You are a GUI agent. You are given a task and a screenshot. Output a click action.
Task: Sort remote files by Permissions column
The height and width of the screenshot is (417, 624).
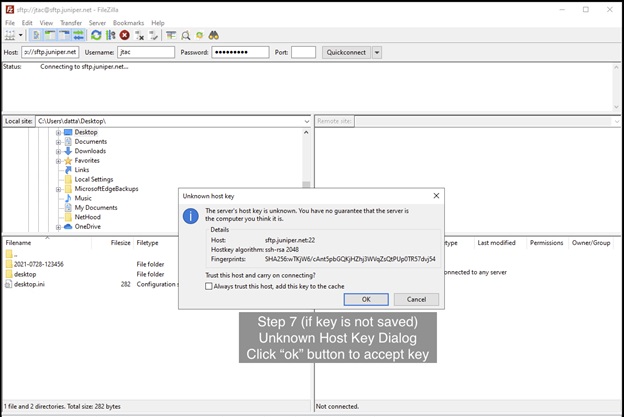click(x=546, y=243)
